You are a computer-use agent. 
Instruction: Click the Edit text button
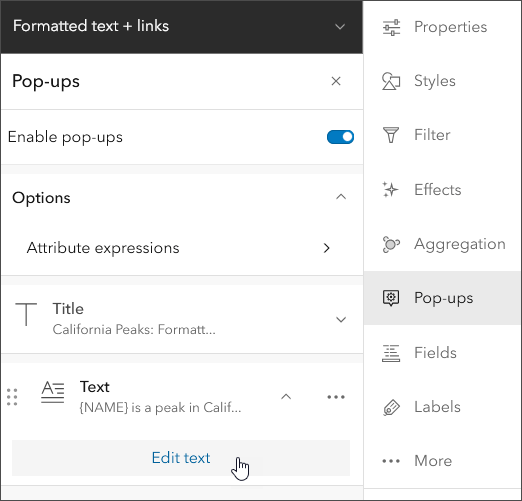point(181,458)
